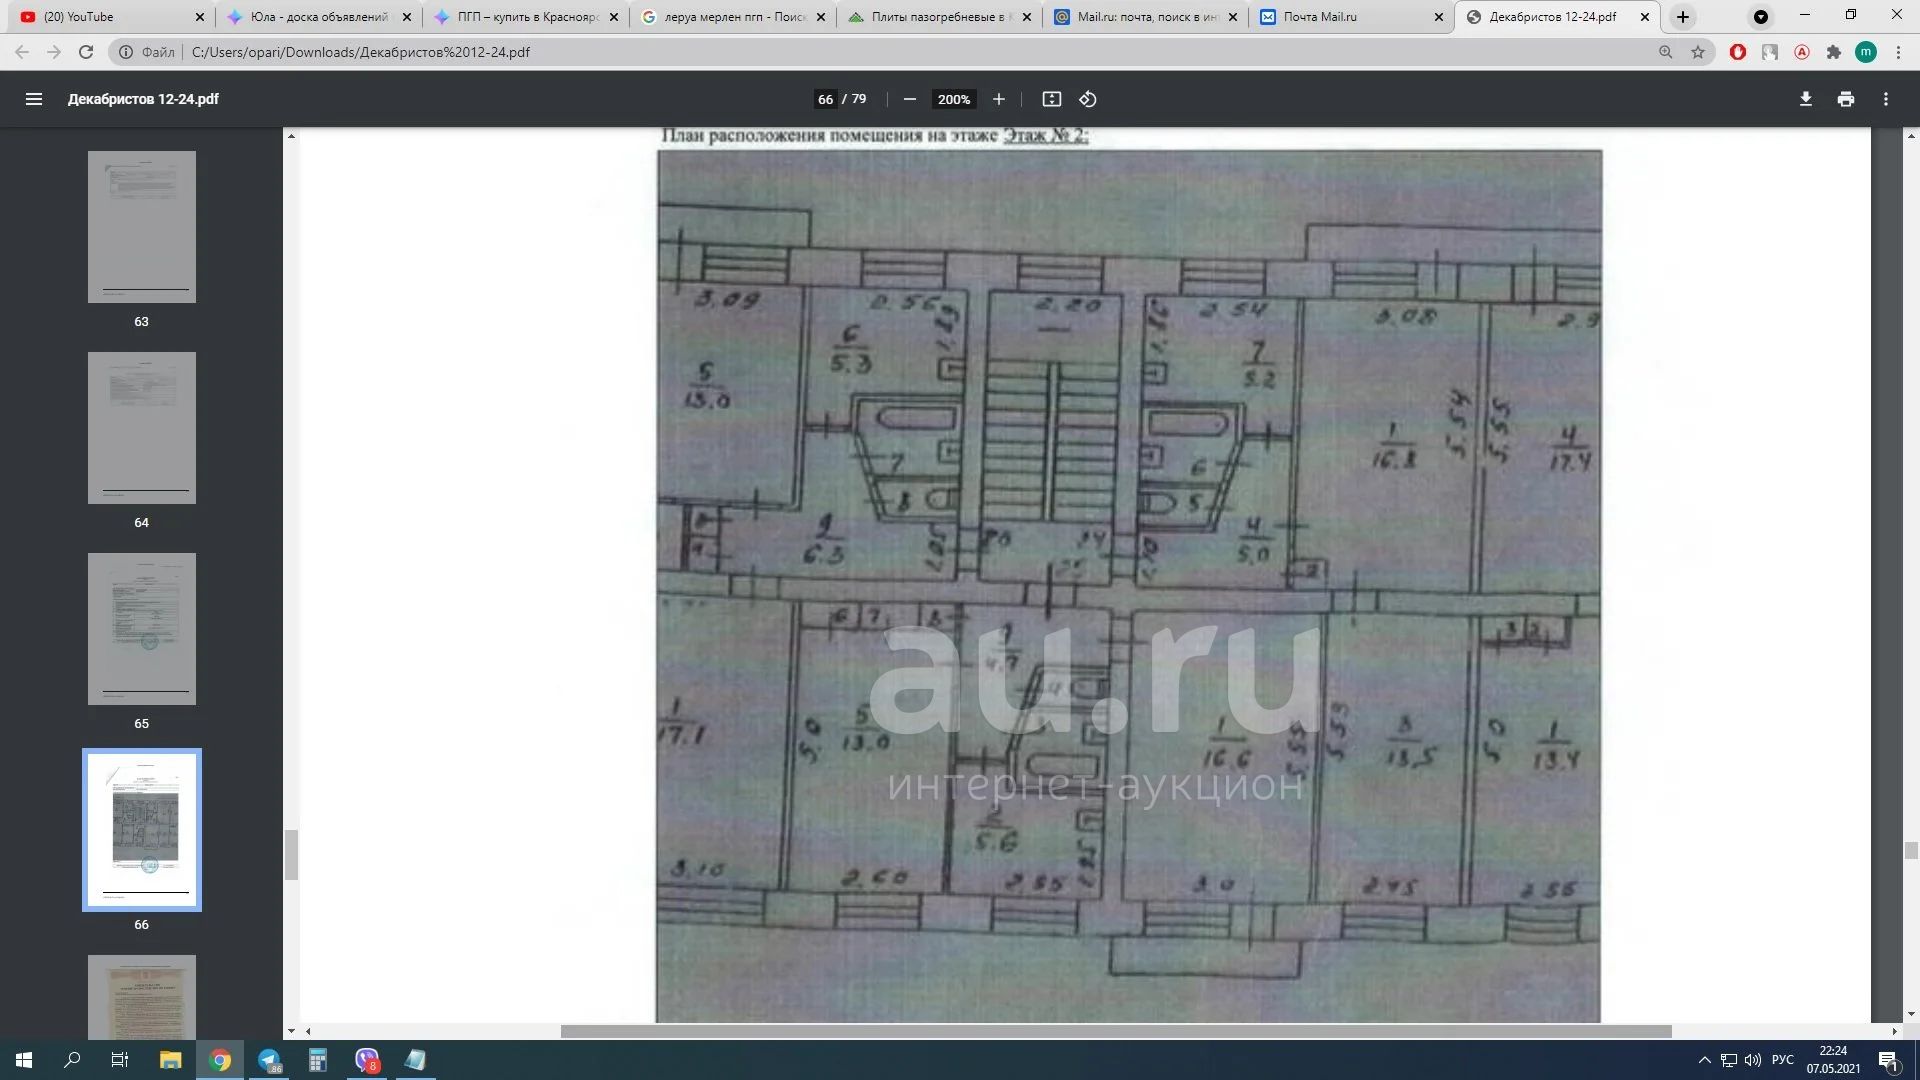Zoom out the PDF with the minus button
The width and height of the screenshot is (1920, 1080).
pyautogui.click(x=910, y=99)
